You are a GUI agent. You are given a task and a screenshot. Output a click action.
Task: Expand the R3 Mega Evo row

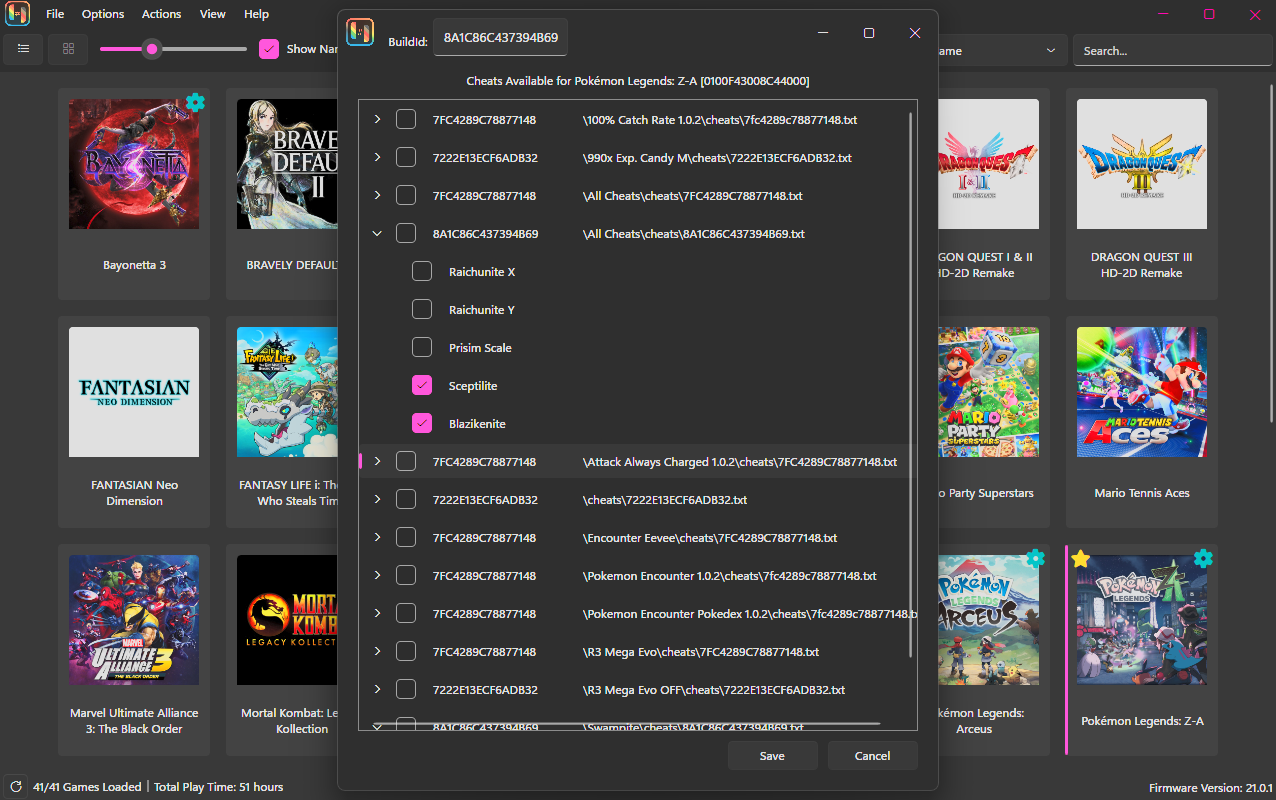[x=377, y=652]
